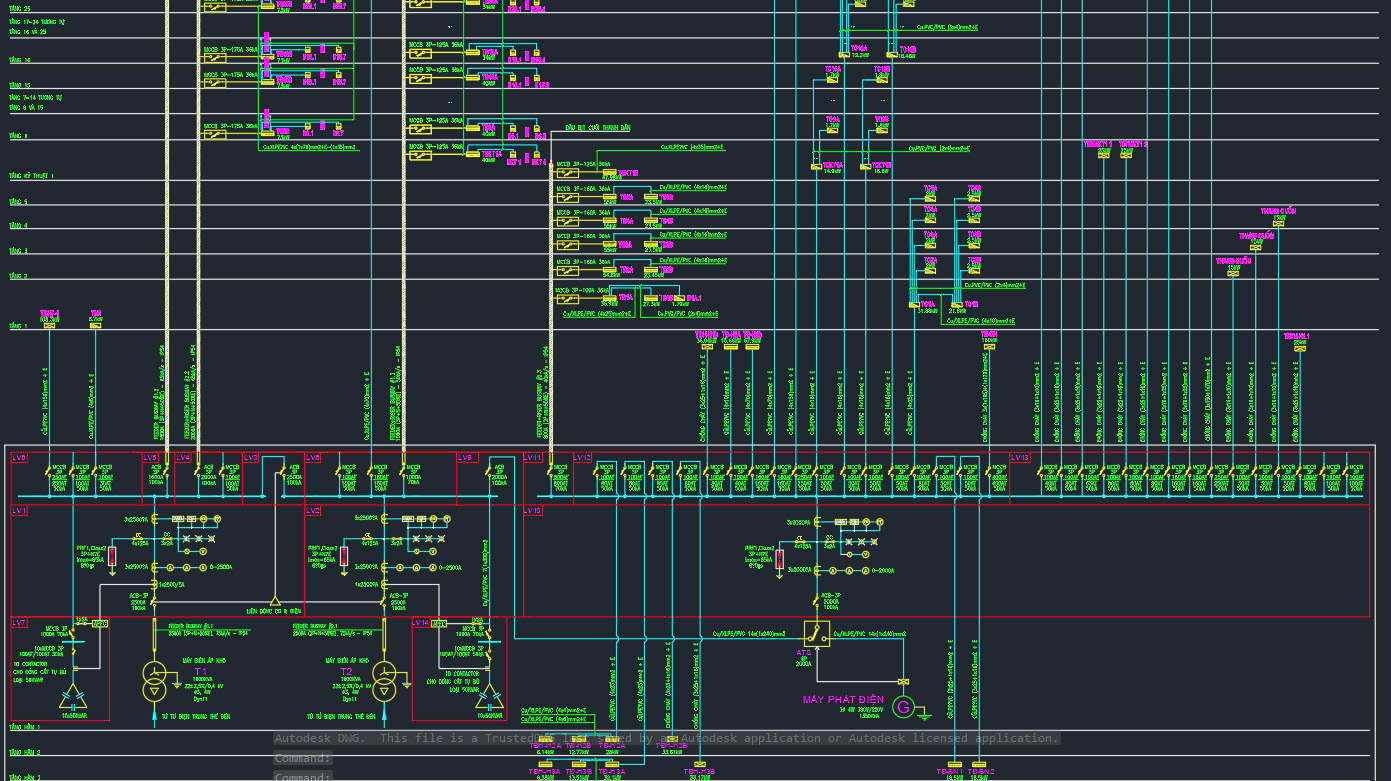This screenshot has height=781, width=1391.
Task: Select the red surge arrester symbol in LV1
Action: [x=112, y=556]
